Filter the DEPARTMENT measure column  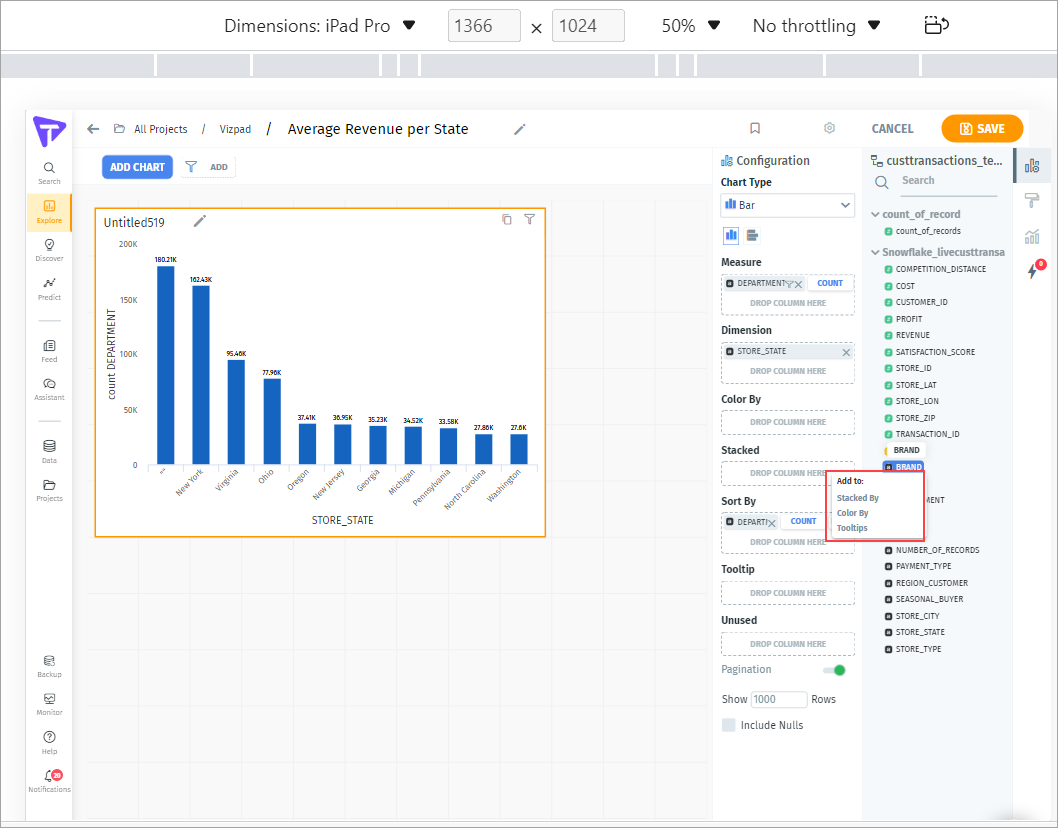coord(789,284)
